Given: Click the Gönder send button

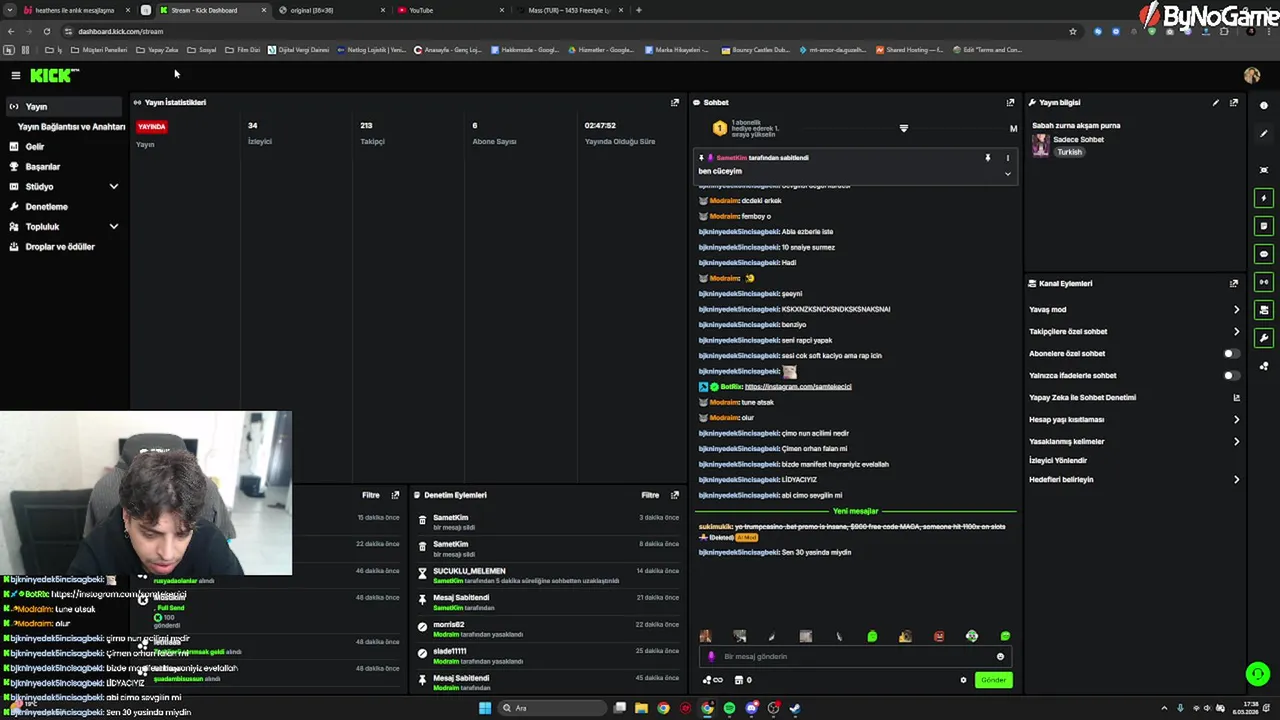Looking at the screenshot, I should point(993,680).
